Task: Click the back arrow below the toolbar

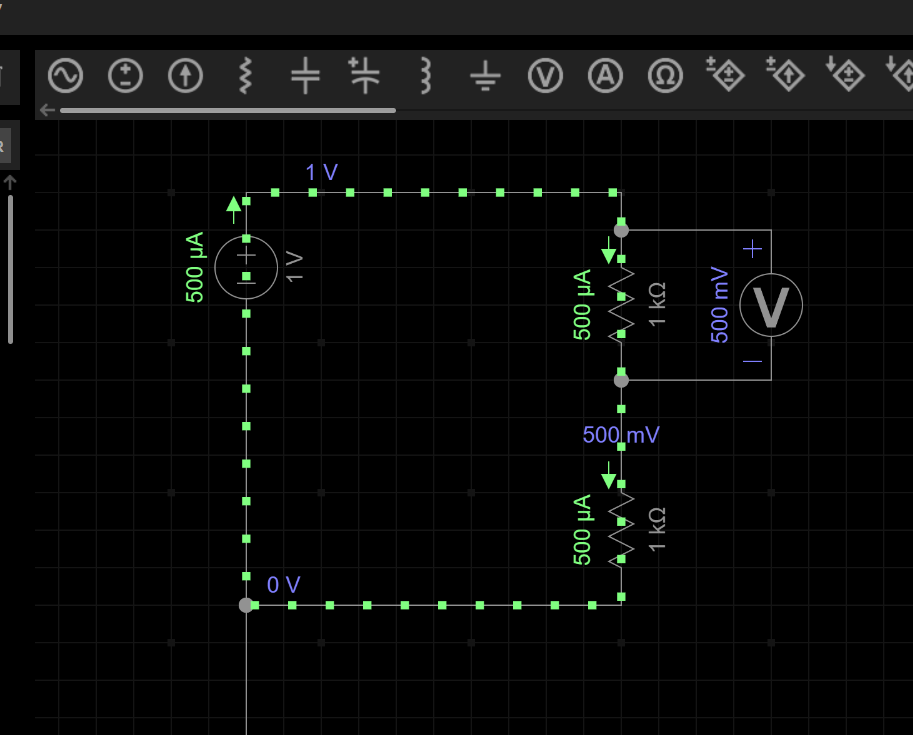Action: coord(46,110)
